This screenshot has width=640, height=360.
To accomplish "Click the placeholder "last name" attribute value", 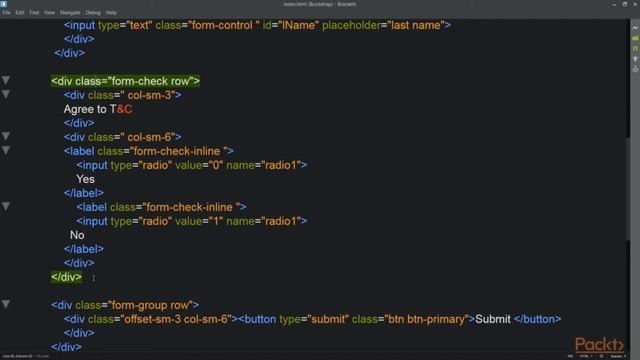I will (416, 25).
